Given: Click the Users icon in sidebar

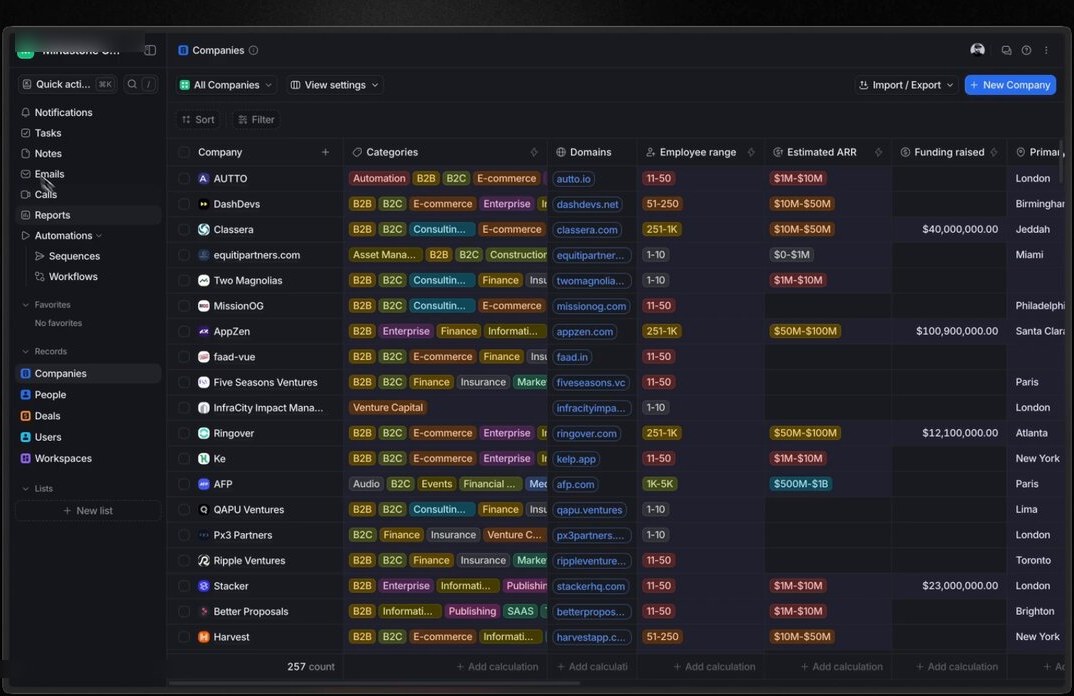Looking at the screenshot, I should [x=25, y=436].
